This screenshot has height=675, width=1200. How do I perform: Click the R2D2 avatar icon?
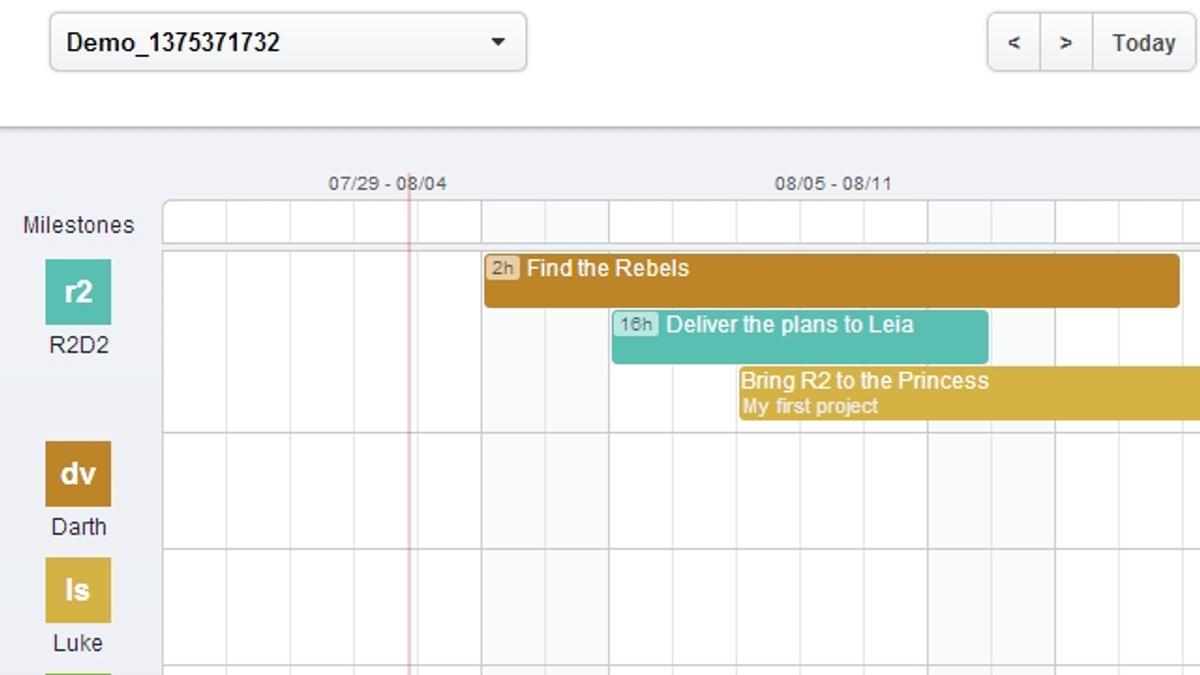point(78,292)
